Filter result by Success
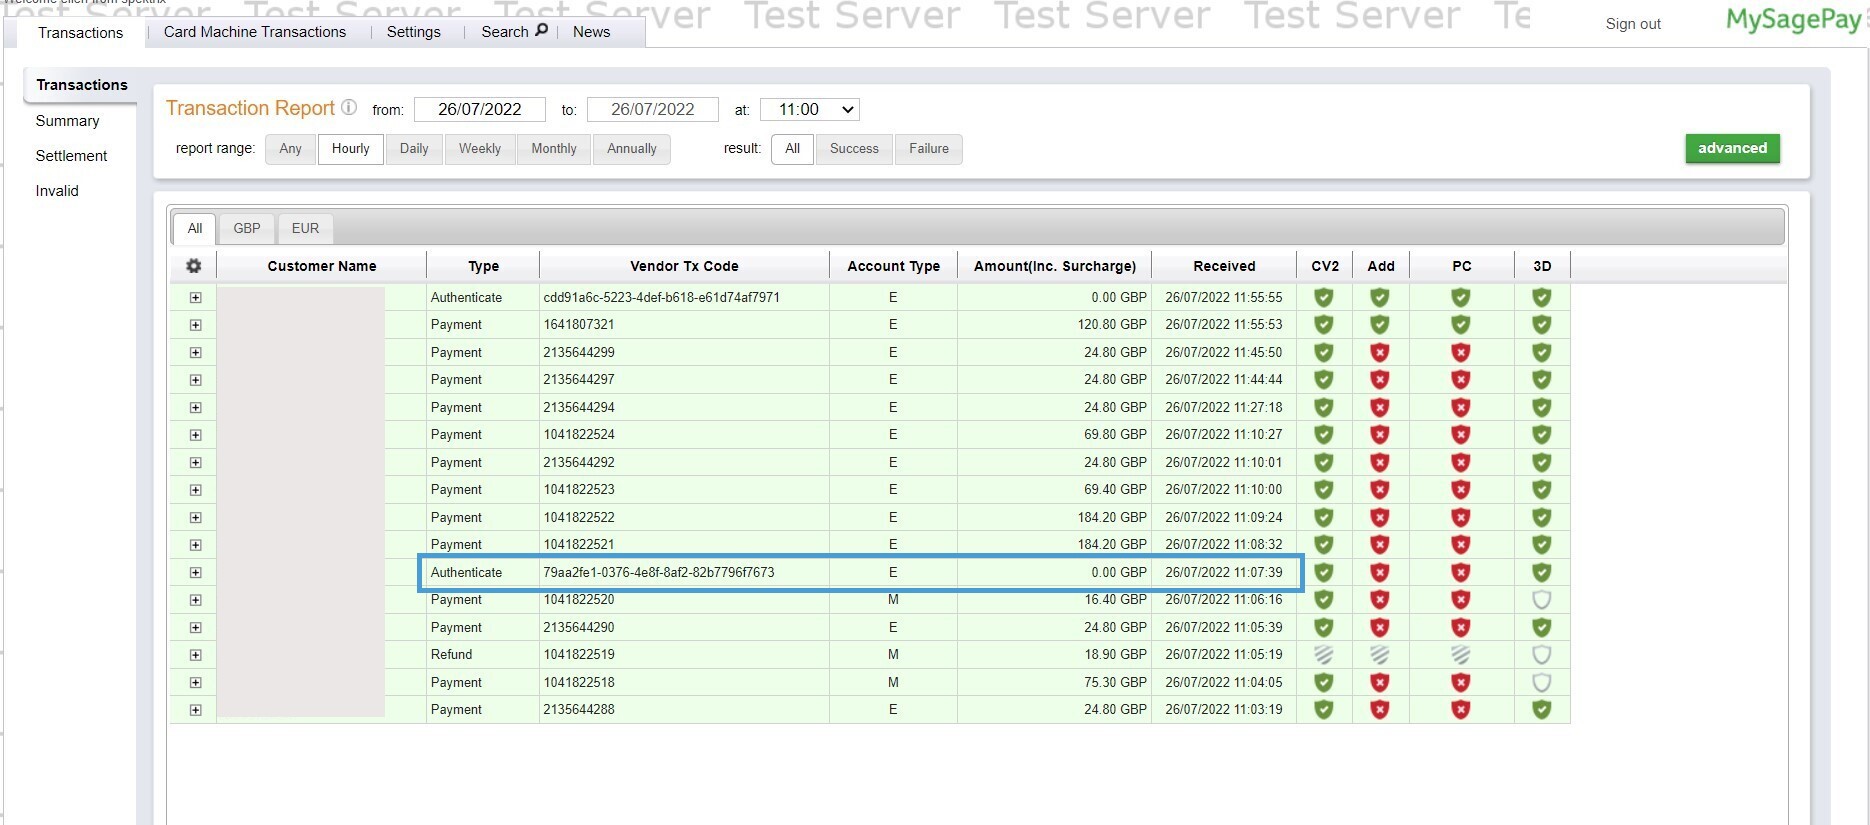This screenshot has height=825, width=1870. pyautogui.click(x=854, y=149)
